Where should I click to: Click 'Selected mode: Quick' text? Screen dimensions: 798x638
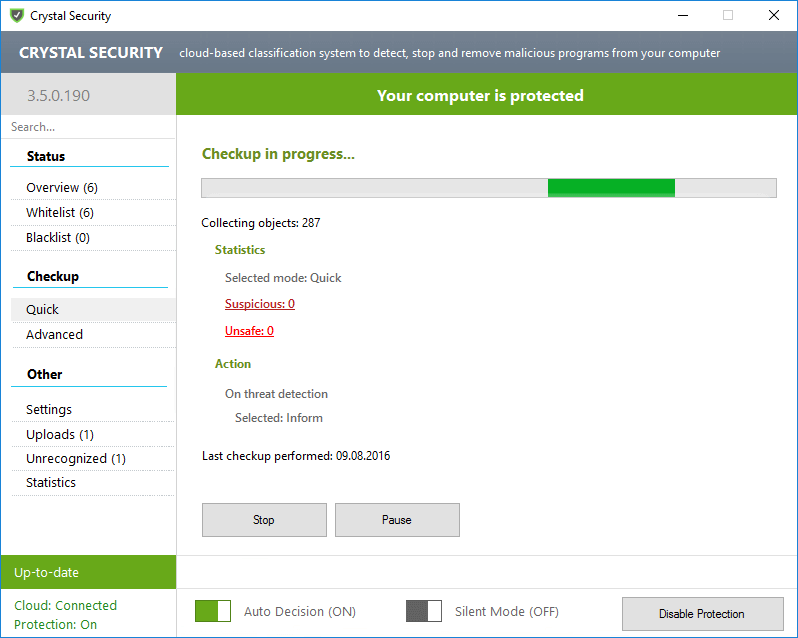pos(283,278)
